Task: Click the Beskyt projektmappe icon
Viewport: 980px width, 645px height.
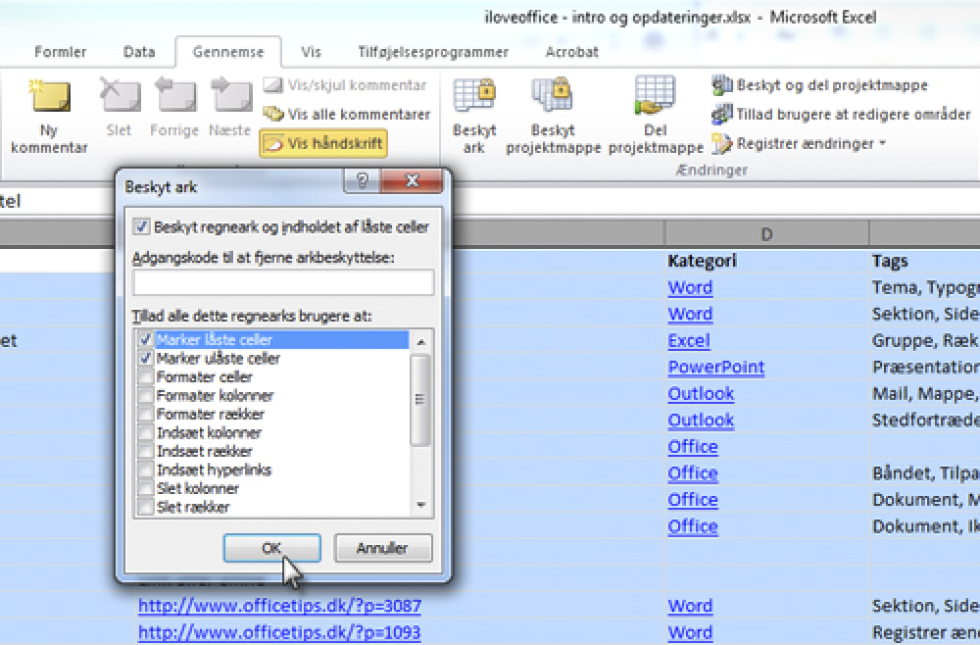Action: coord(552,98)
